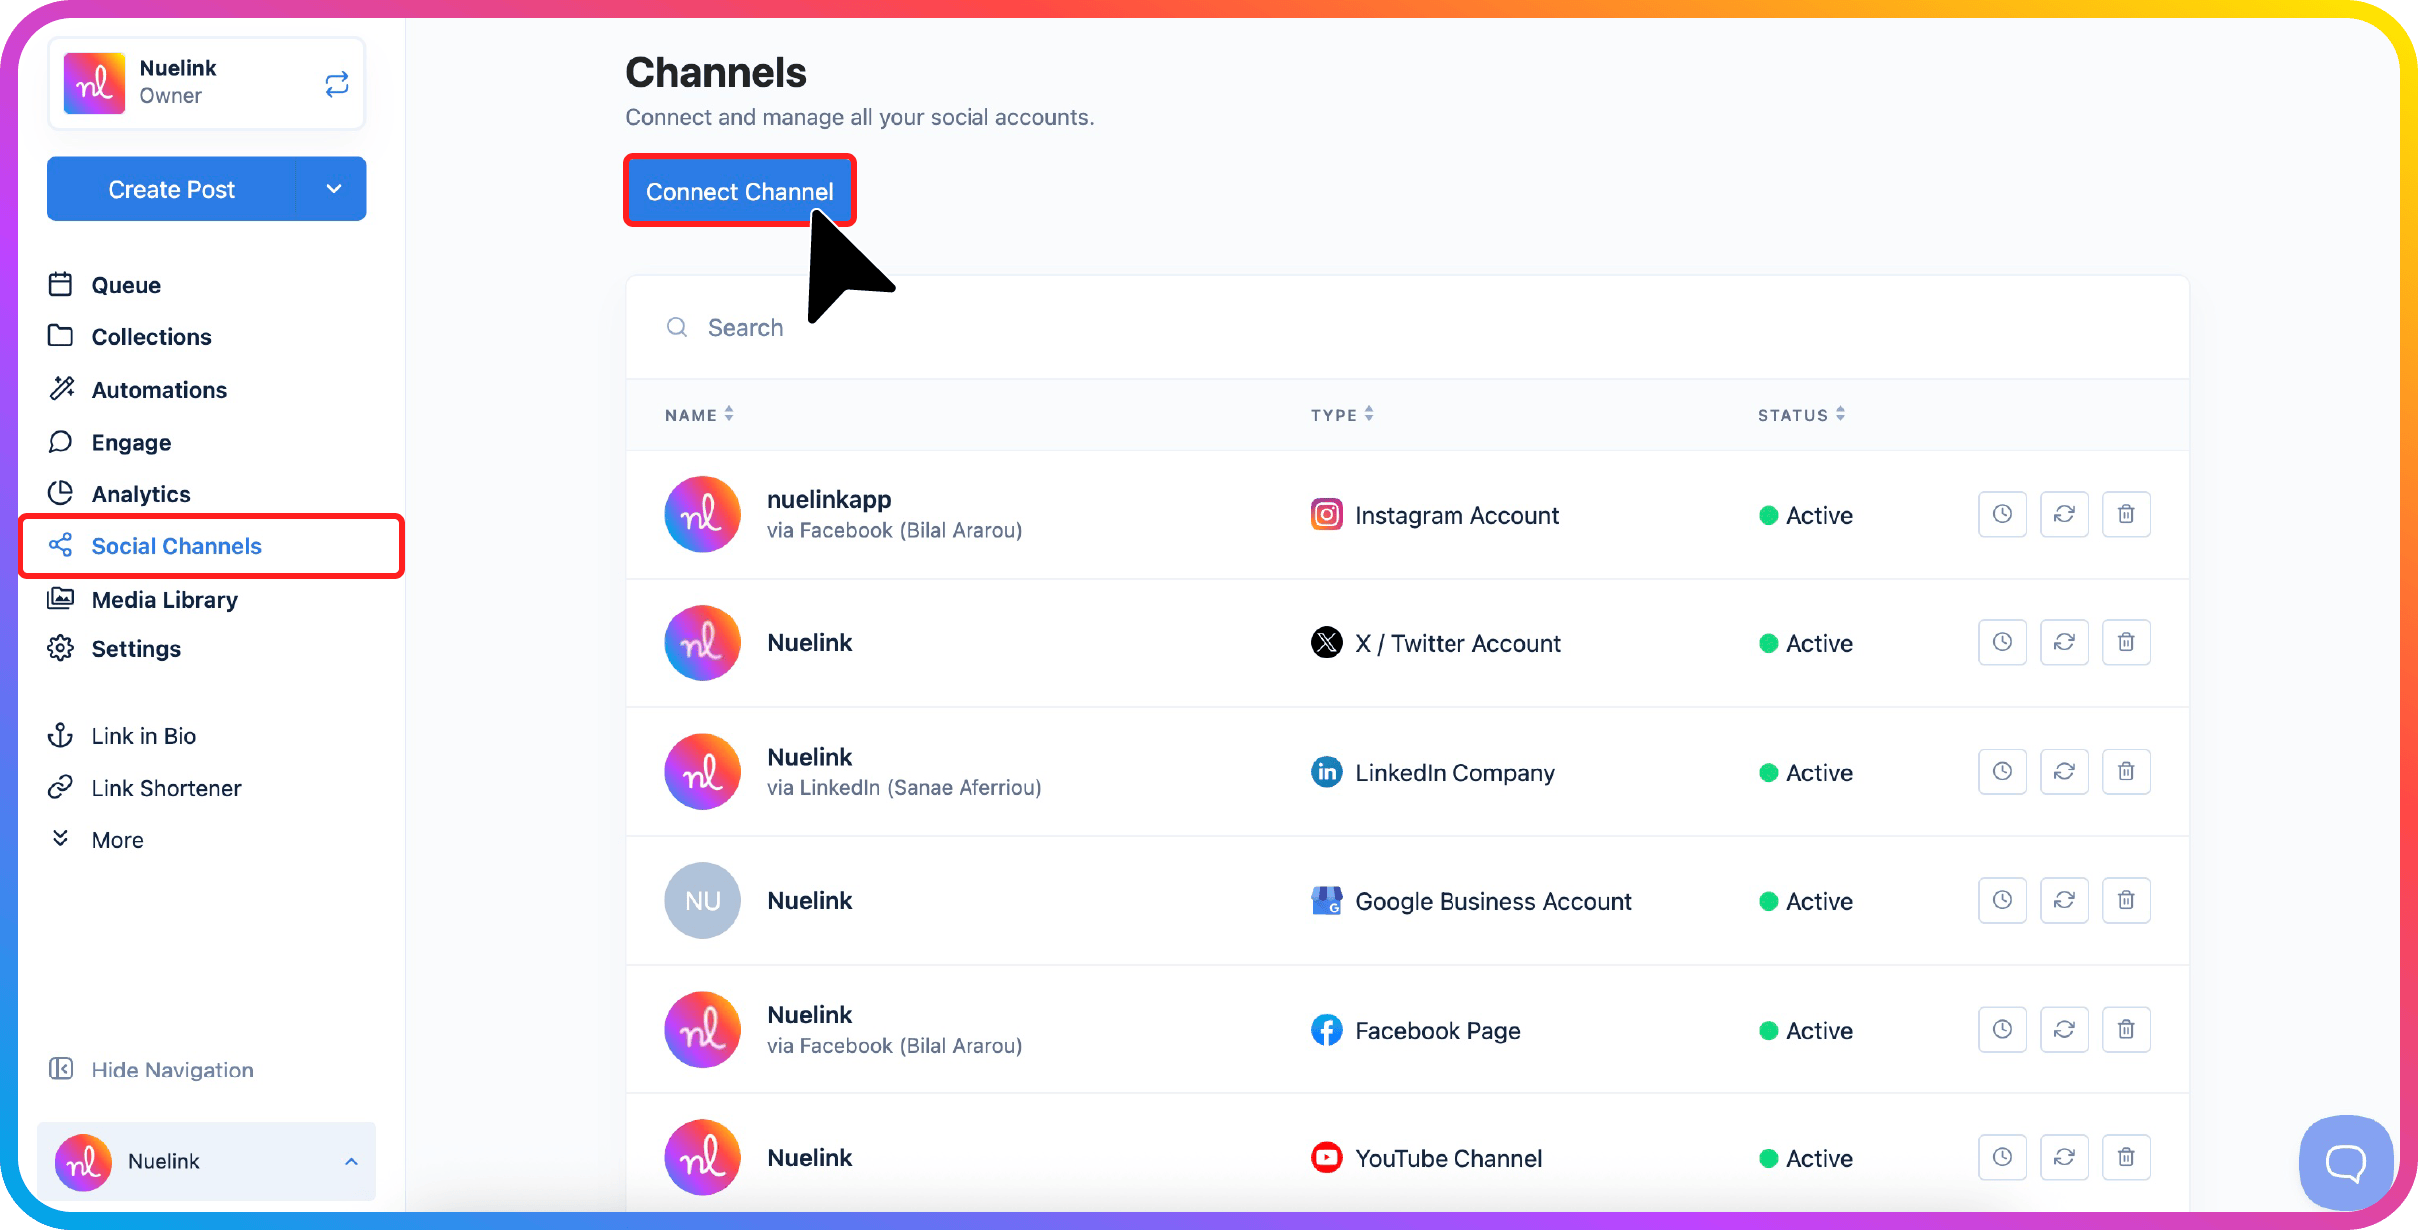Open the Nuelink account menu at the bottom of the sidebar
The width and height of the screenshot is (2418, 1230).
coord(206,1161)
